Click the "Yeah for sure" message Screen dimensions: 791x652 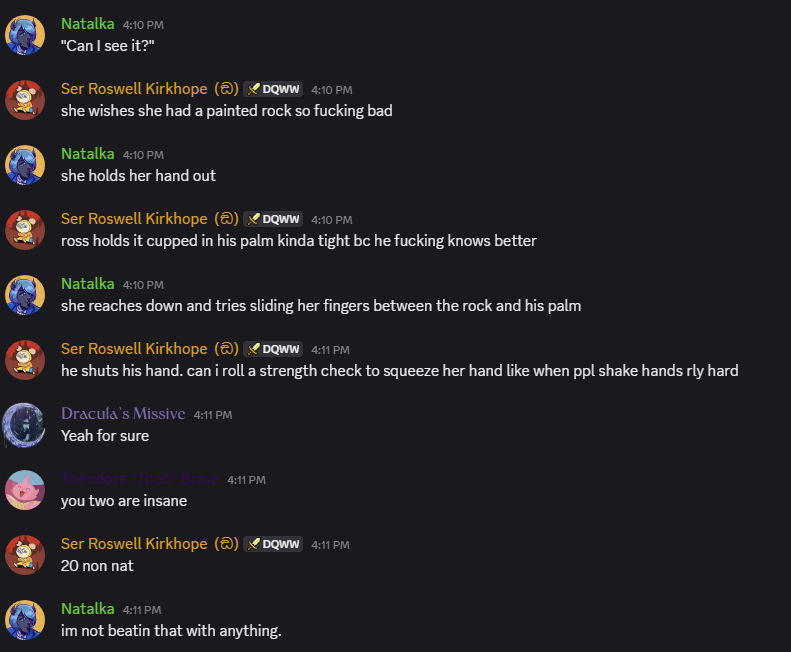(105, 435)
